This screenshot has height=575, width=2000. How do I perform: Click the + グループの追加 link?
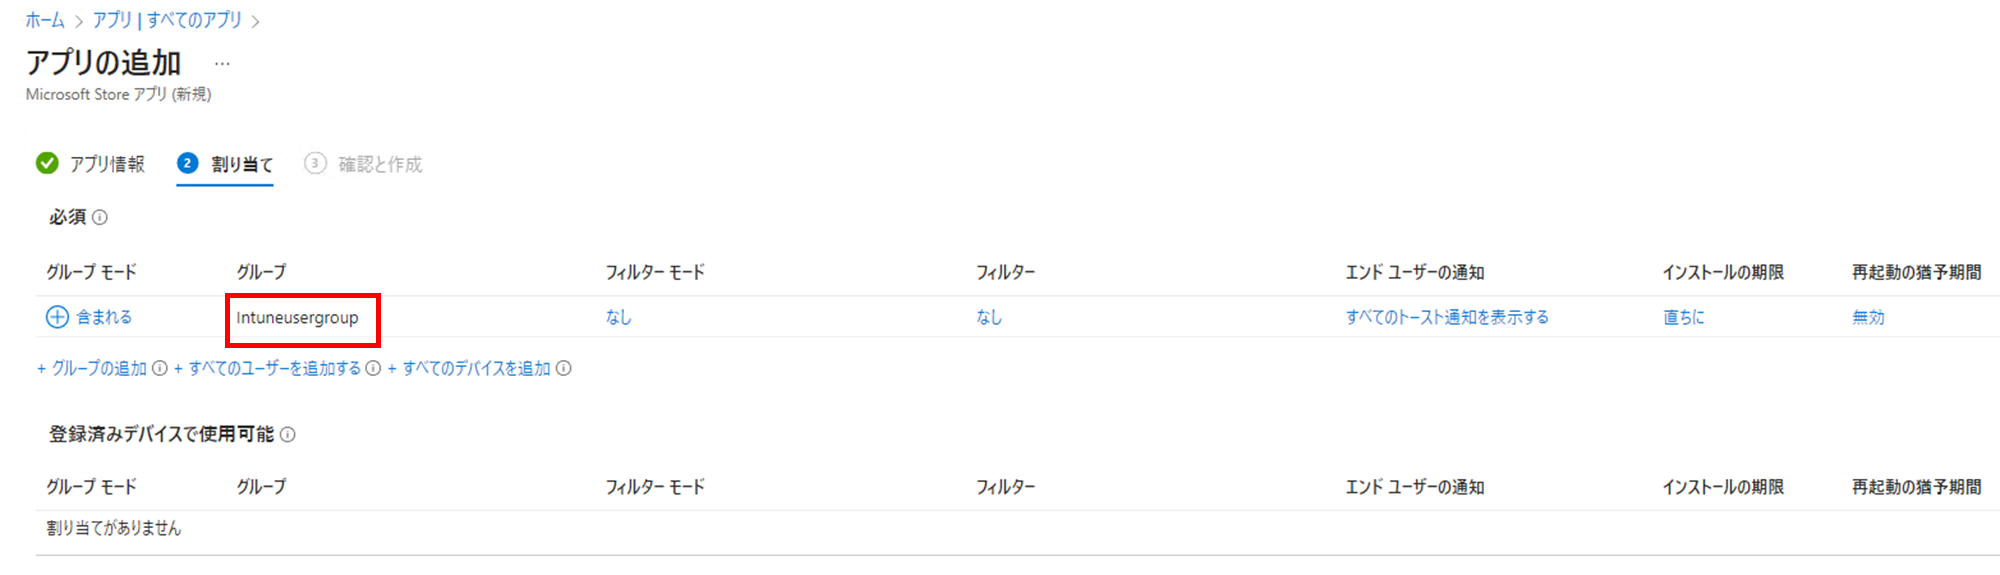(x=92, y=368)
